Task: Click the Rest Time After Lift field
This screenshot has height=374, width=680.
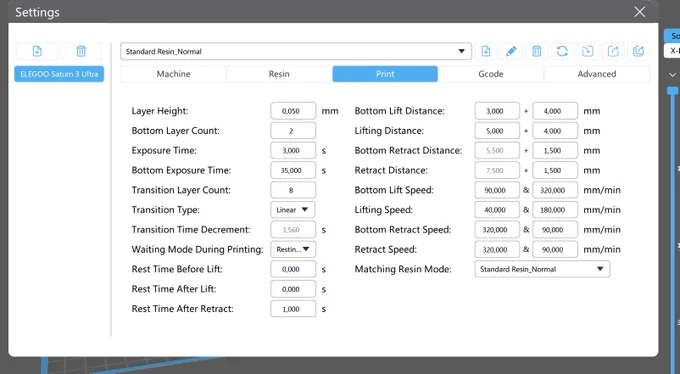Action: 293,289
